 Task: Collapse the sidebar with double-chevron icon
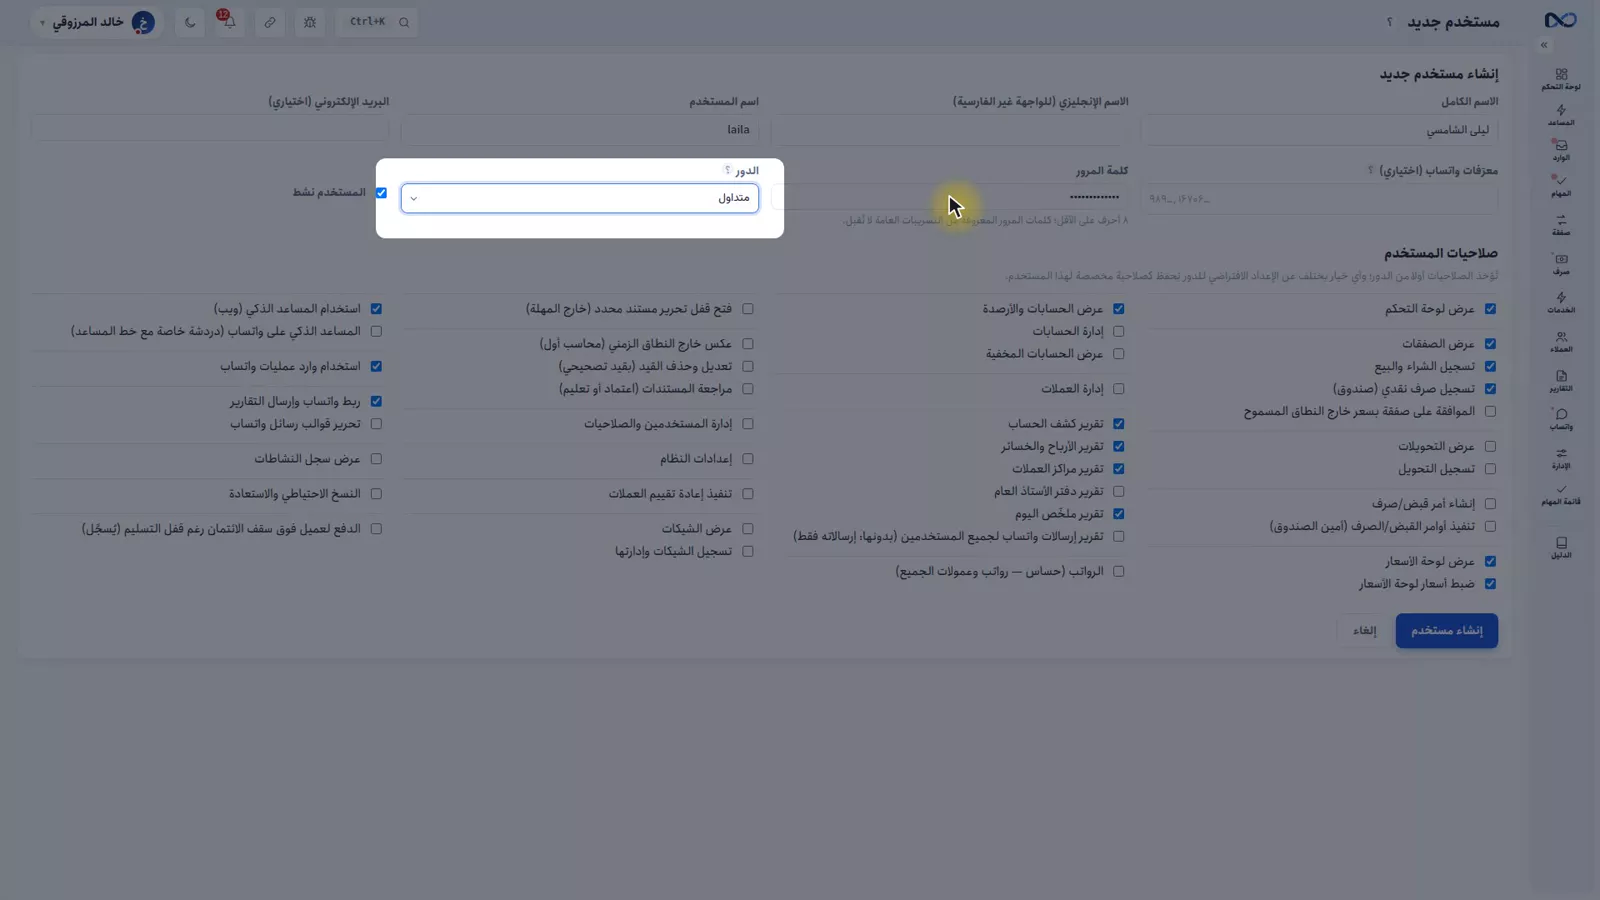click(1544, 45)
